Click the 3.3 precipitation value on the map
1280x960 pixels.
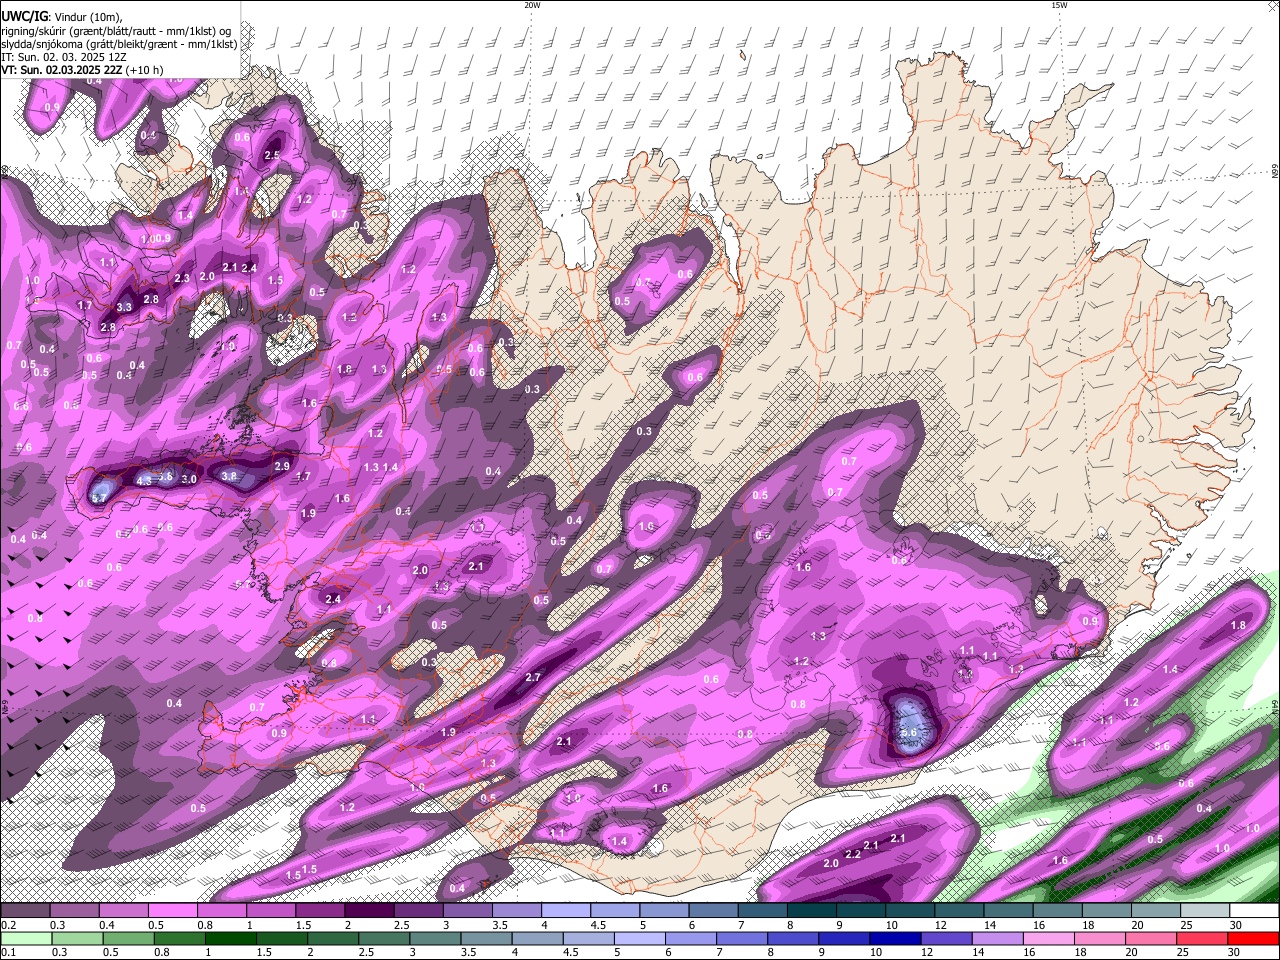[x=124, y=307]
